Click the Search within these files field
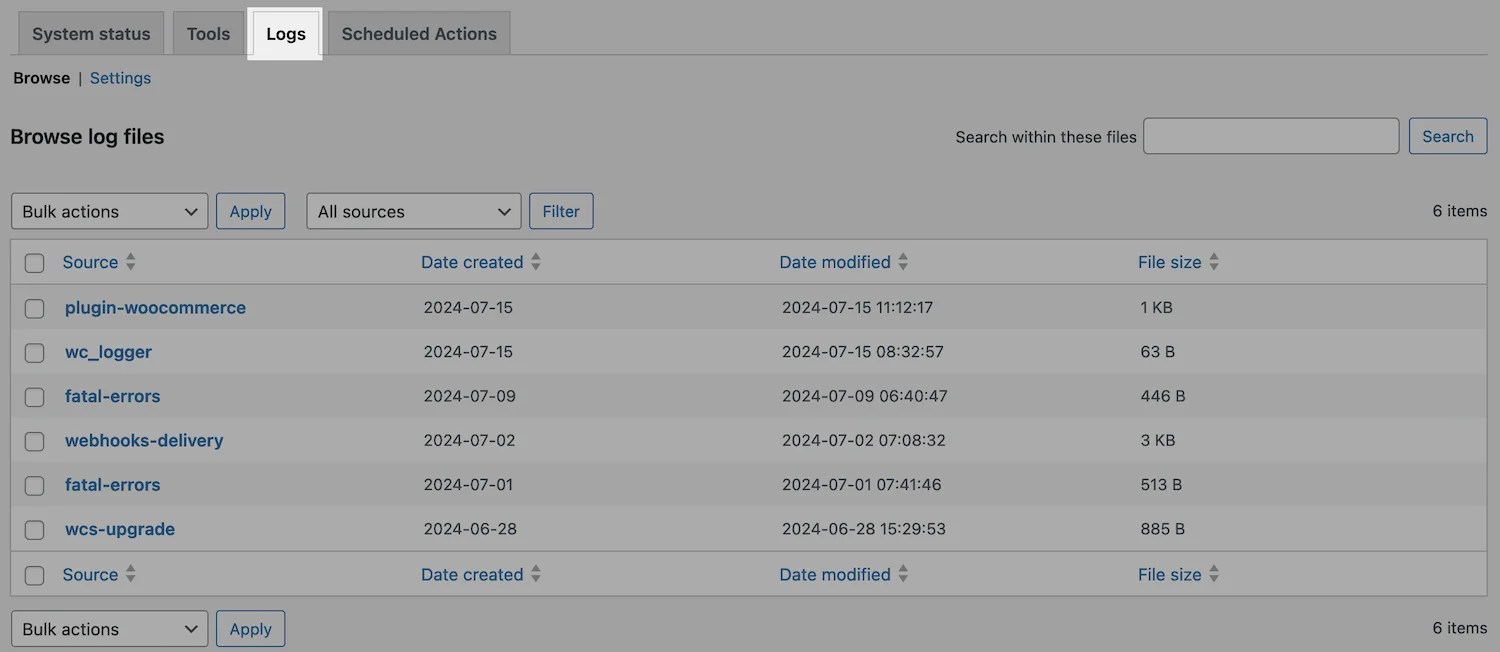The height and width of the screenshot is (652, 1500). tap(1271, 136)
